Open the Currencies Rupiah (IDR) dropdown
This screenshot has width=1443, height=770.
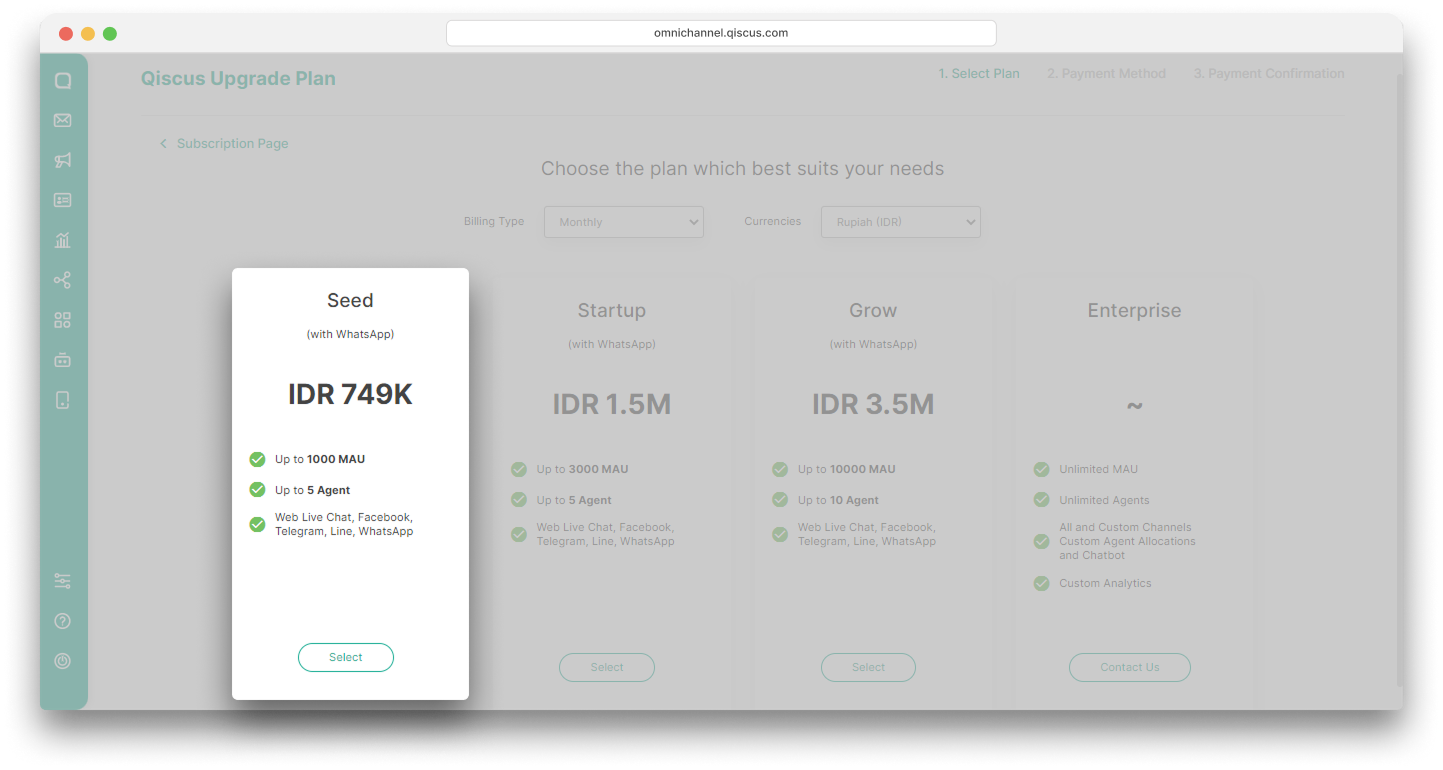(x=901, y=222)
